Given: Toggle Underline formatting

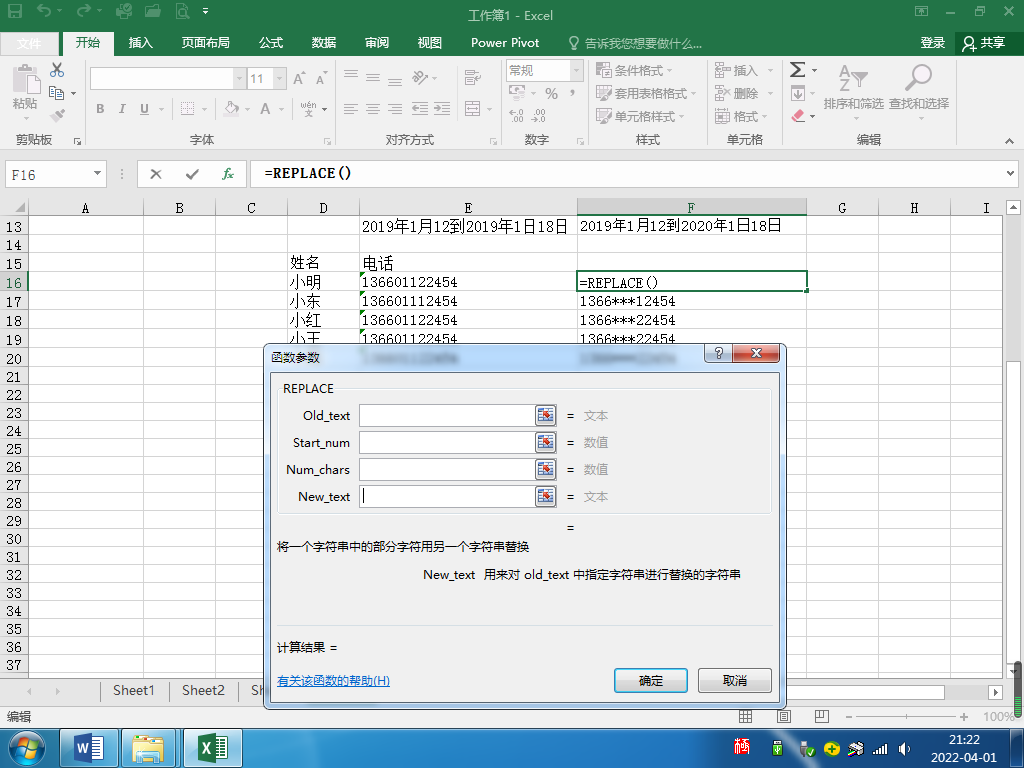Looking at the screenshot, I should coord(144,108).
